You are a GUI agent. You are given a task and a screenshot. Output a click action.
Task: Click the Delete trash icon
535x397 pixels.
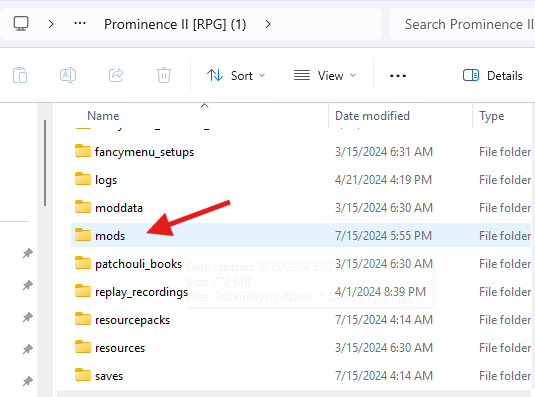pos(164,75)
